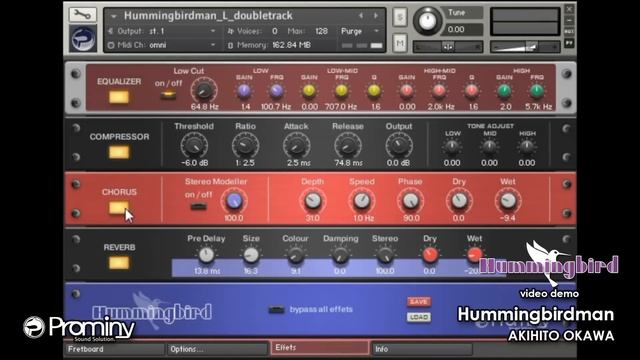Click the reverb Dry red knob
The width and height of the screenshot is (640, 360).
coord(429,256)
